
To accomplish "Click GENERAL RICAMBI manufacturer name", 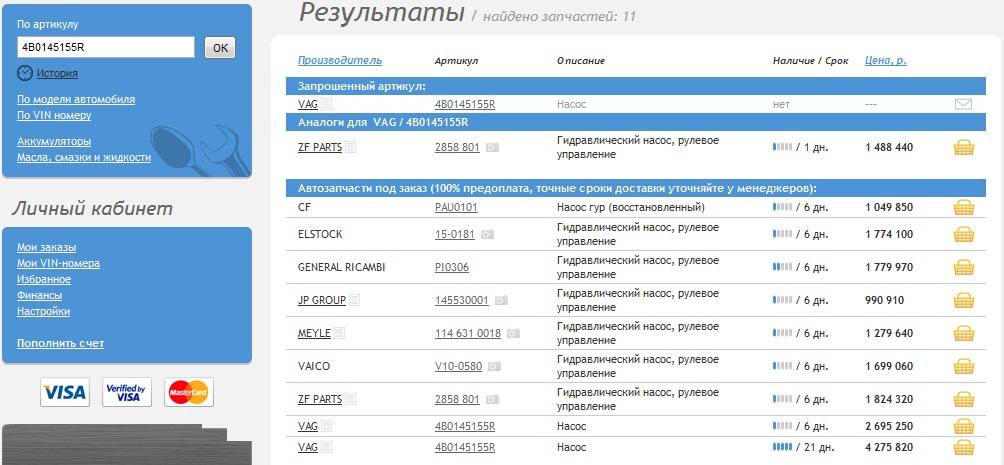I will pyautogui.click(x=342, y=267).
